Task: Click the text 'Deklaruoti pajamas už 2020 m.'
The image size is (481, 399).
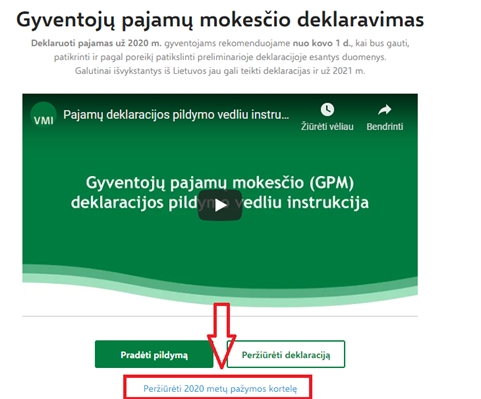Action: pyautogui.click(x=96, y=43)
